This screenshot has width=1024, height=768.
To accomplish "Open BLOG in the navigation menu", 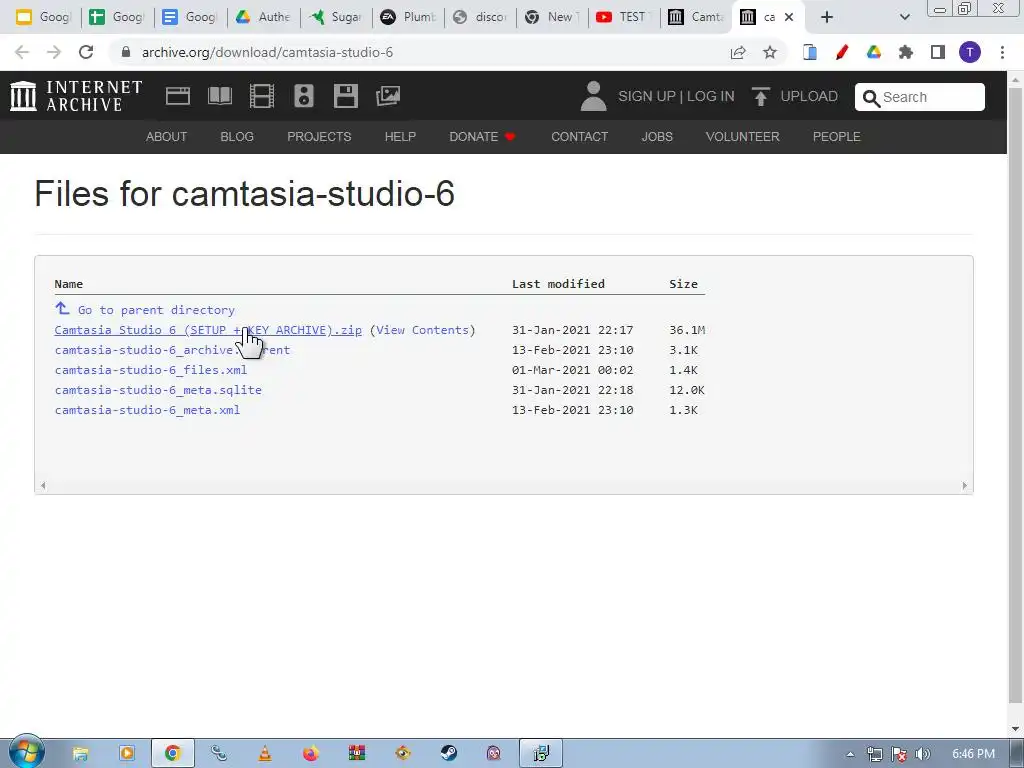I will point(237,136).
